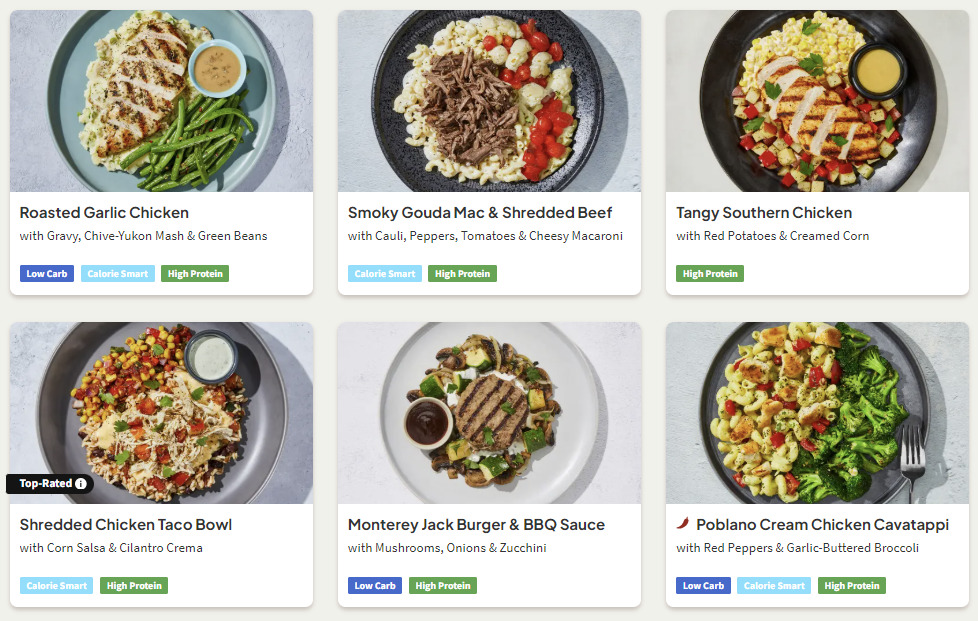View the Poblano Cream Chicken Cavatappi photo
Screen dimensions: 978x621
817,412
